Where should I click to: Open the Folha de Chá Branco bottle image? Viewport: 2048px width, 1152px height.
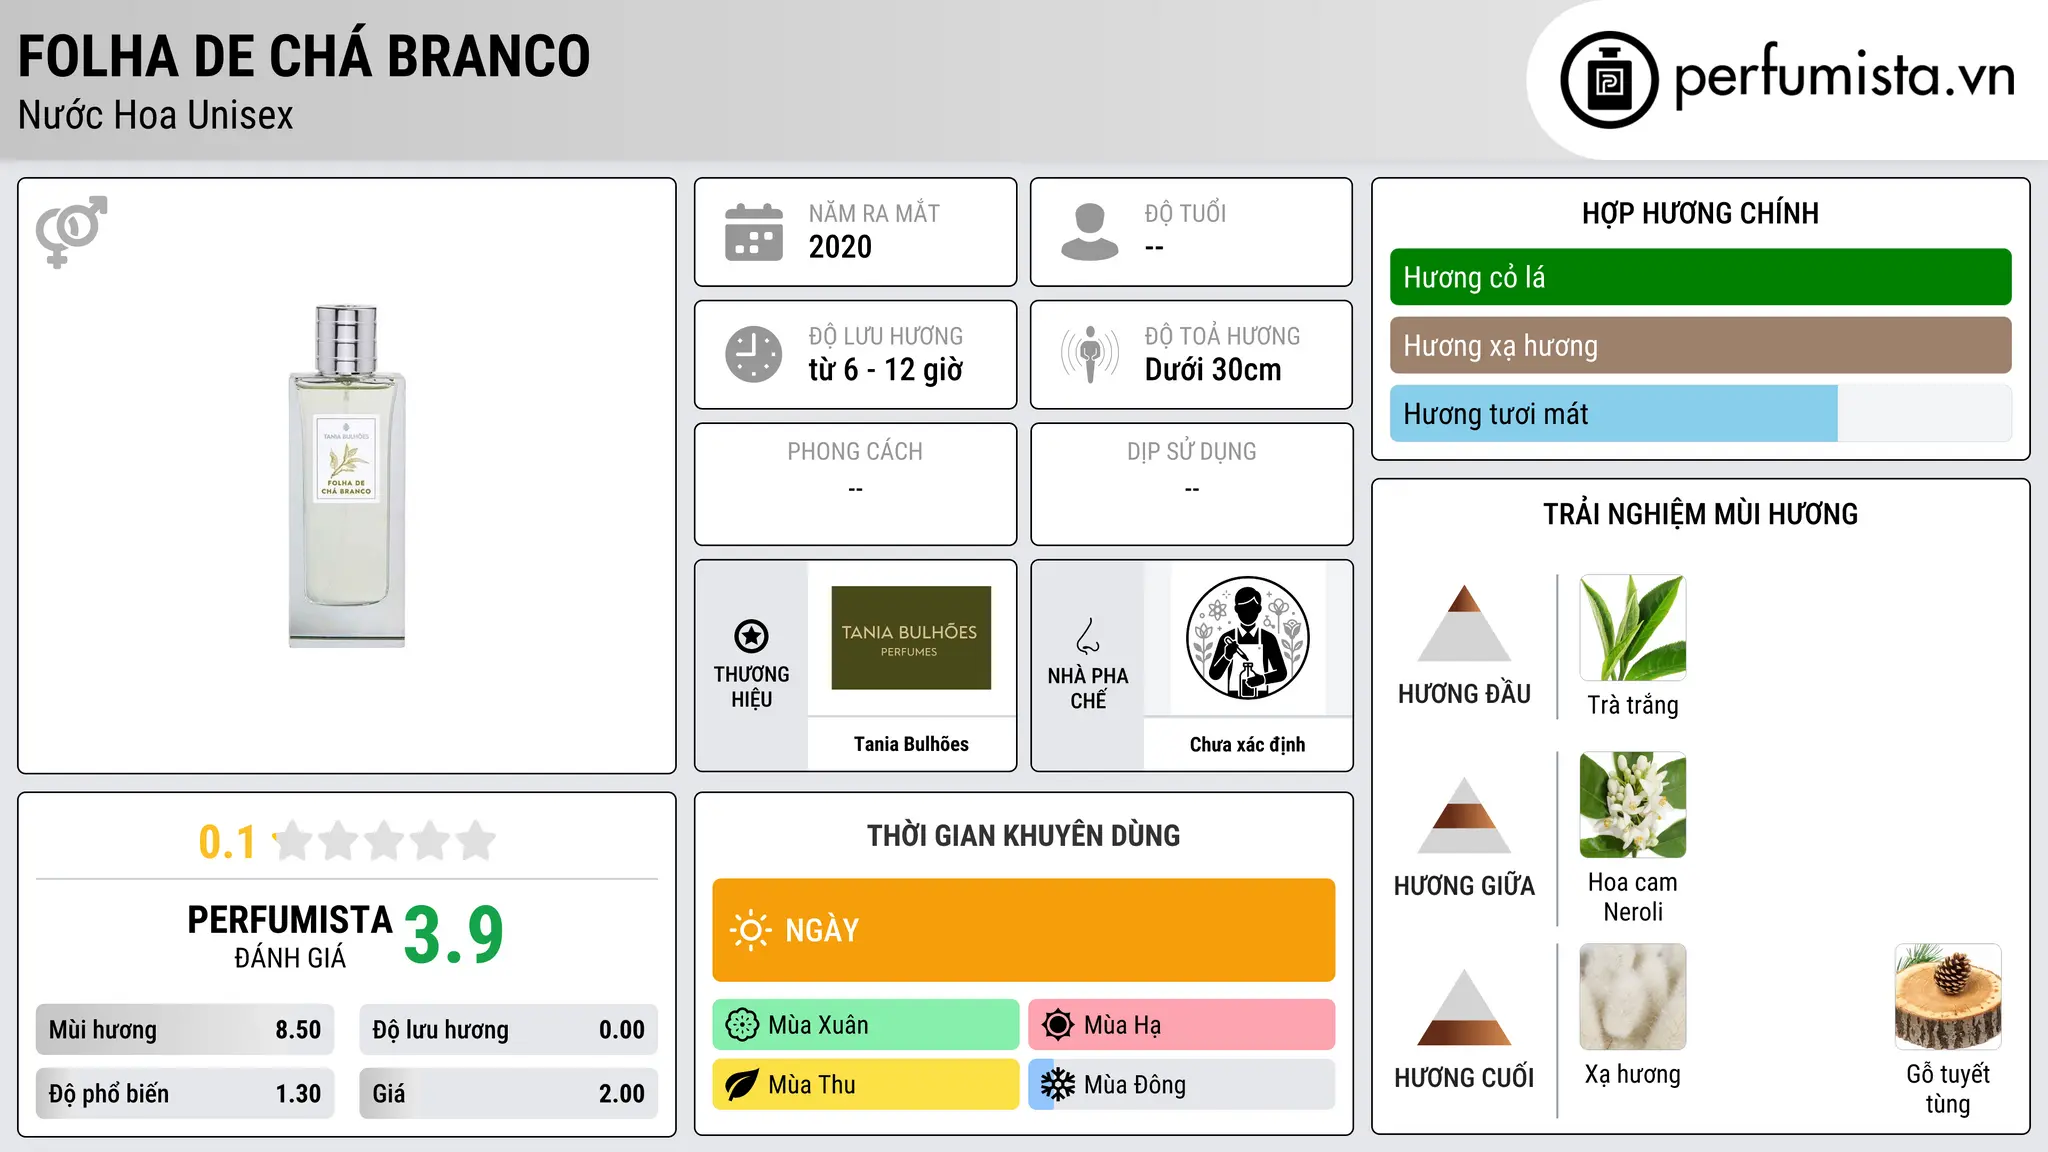coord(347,476)
